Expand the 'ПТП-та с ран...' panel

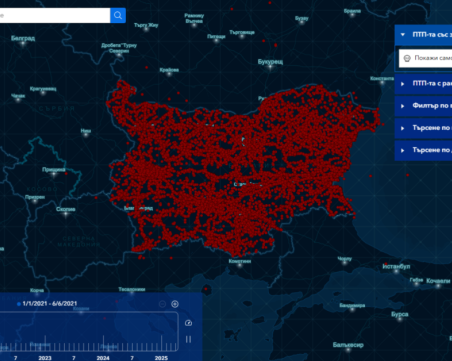tap(423, 84)
